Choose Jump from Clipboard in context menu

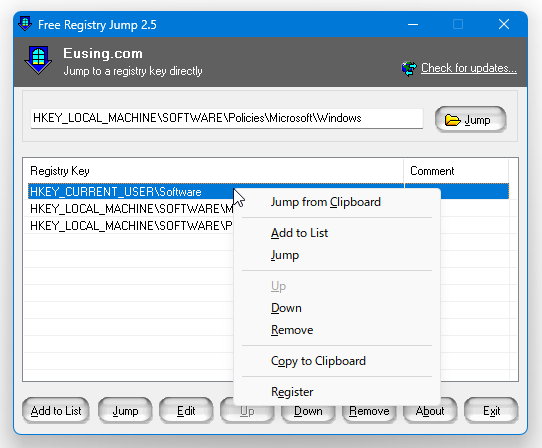pos(337,202)
